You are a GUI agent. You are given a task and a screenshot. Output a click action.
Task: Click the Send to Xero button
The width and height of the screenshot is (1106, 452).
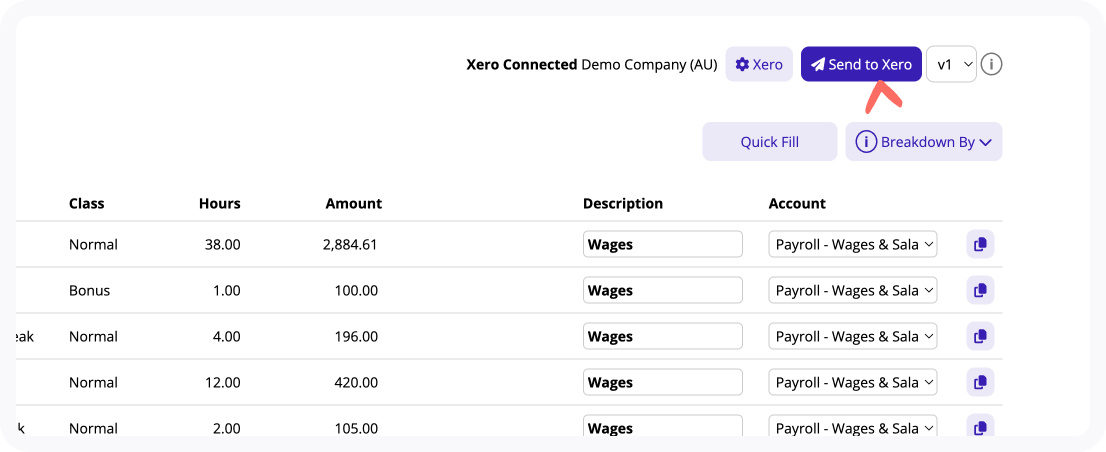(861, 64)
